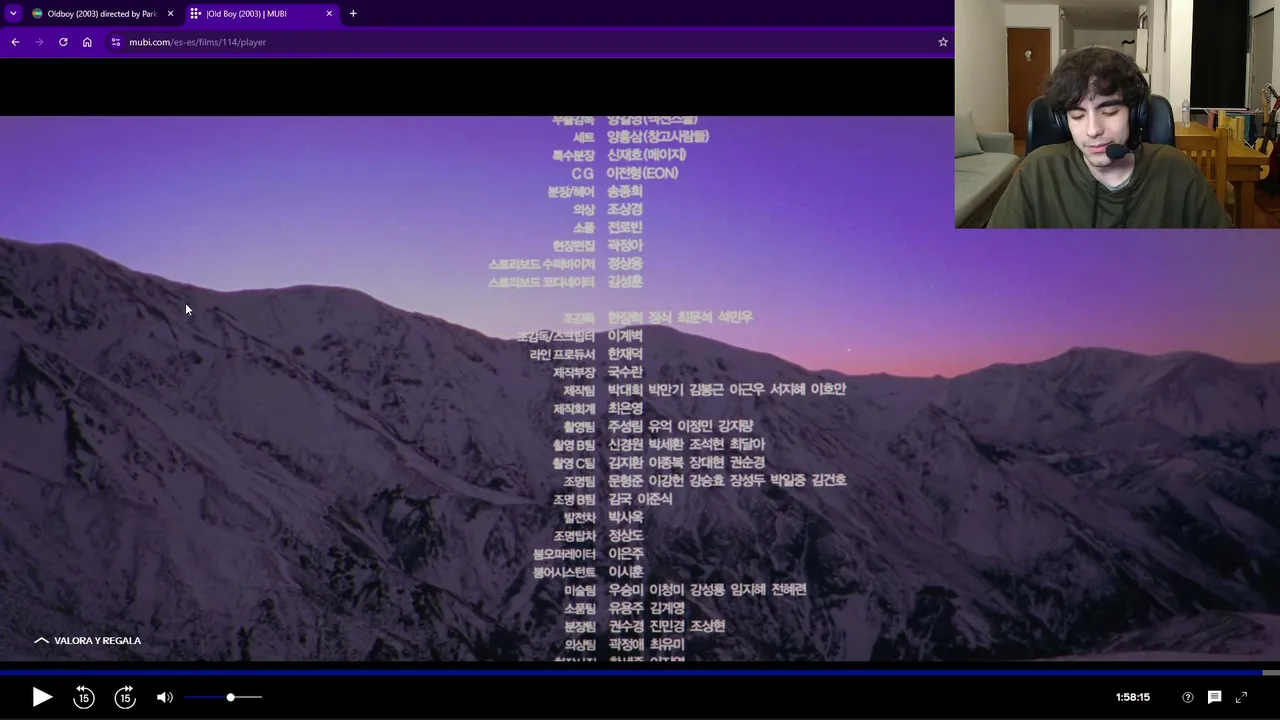The image size is (1280, 720).
Task: Close the Old Boy MUBI tab
Action: (329, 14)
